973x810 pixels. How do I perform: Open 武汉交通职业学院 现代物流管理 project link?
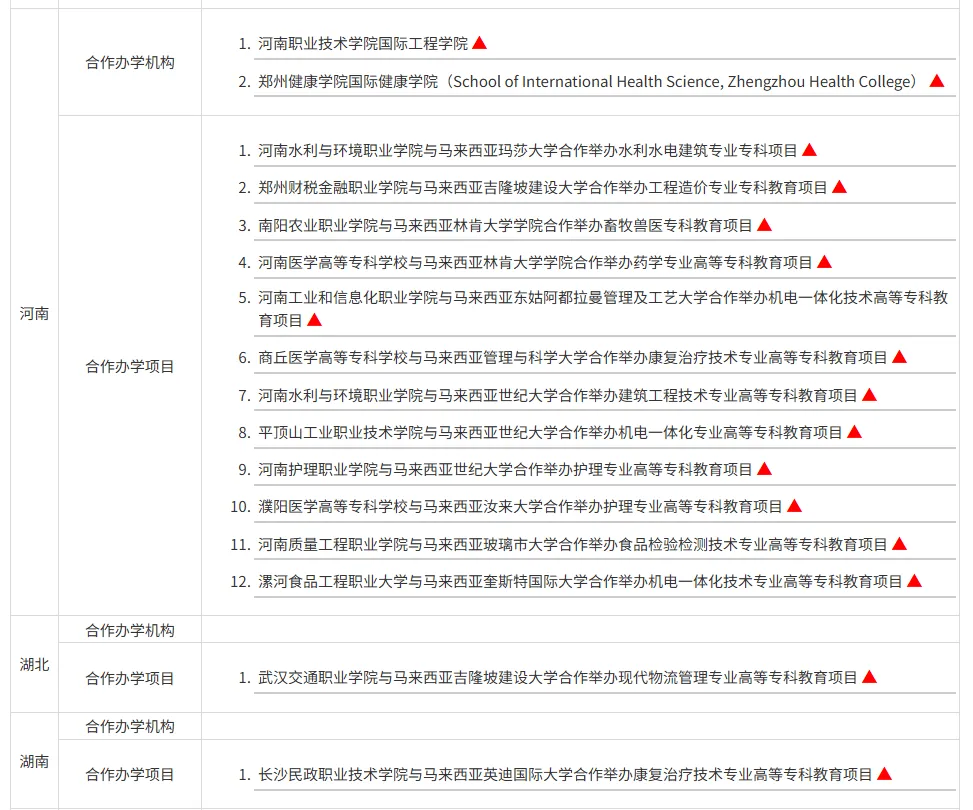(x=558, y=677)
